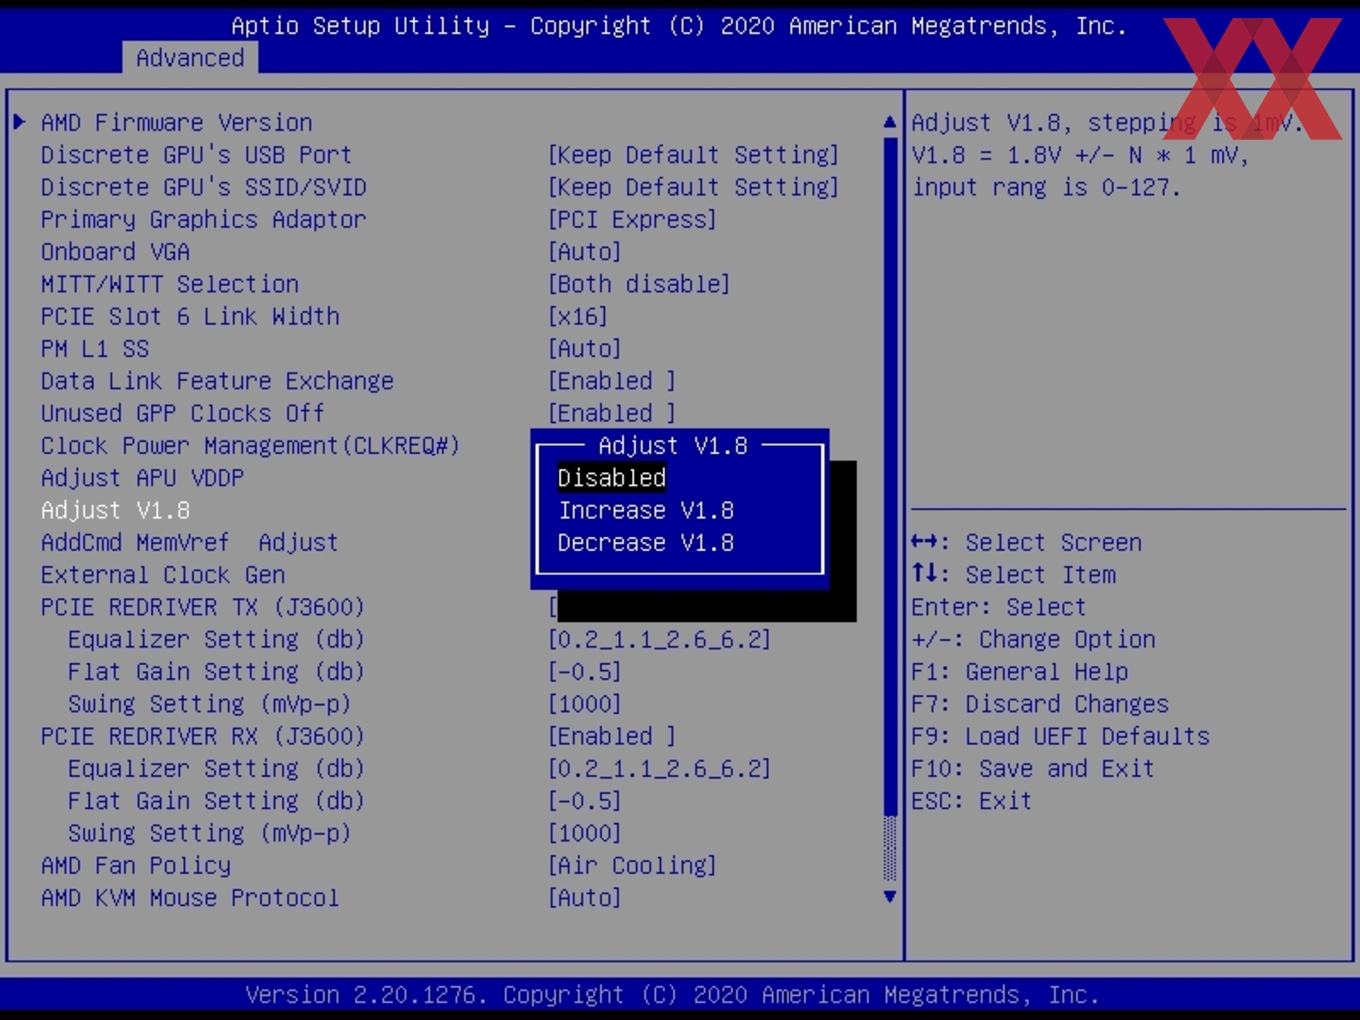The height and width of the screenshot is (1020, 1360).
Task: Open the Advanced tab
Action: (190, 58)
